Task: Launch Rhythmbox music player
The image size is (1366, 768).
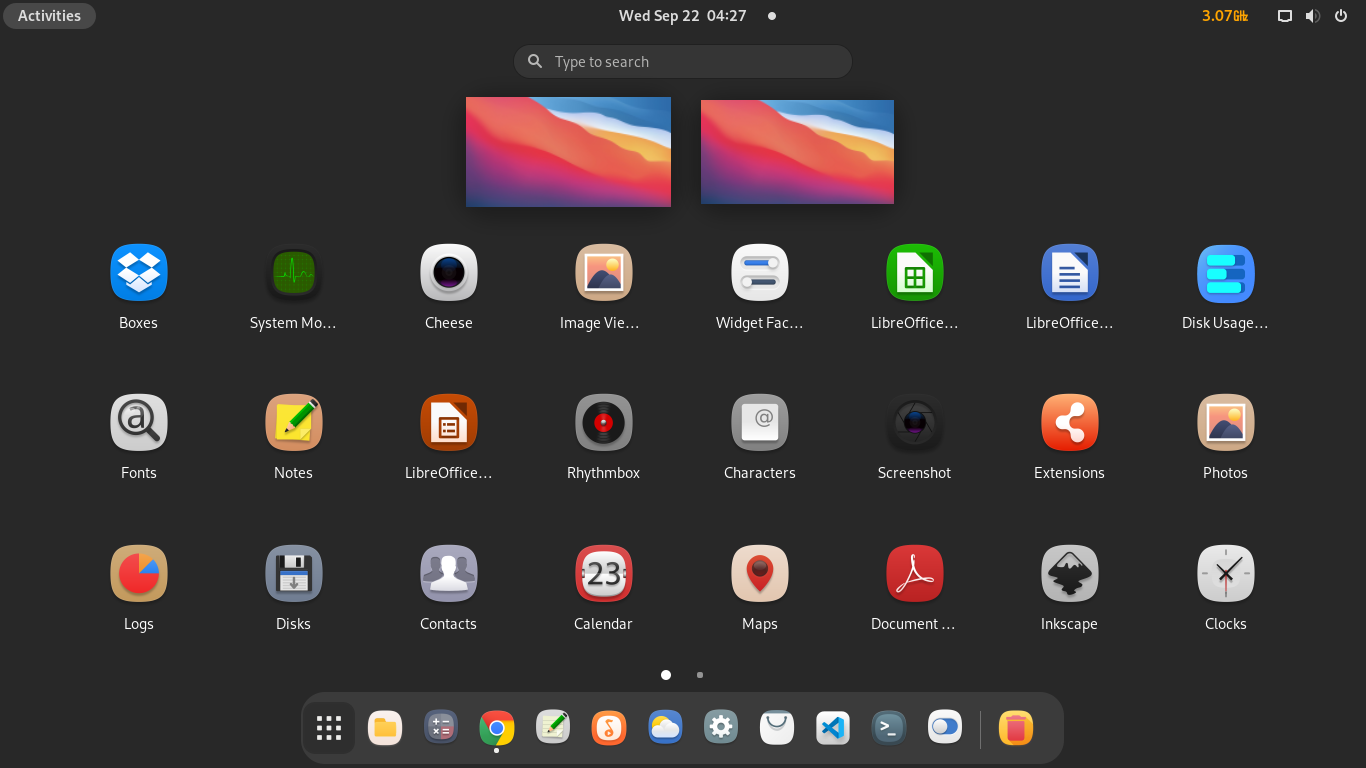Action: click(603, 423)
